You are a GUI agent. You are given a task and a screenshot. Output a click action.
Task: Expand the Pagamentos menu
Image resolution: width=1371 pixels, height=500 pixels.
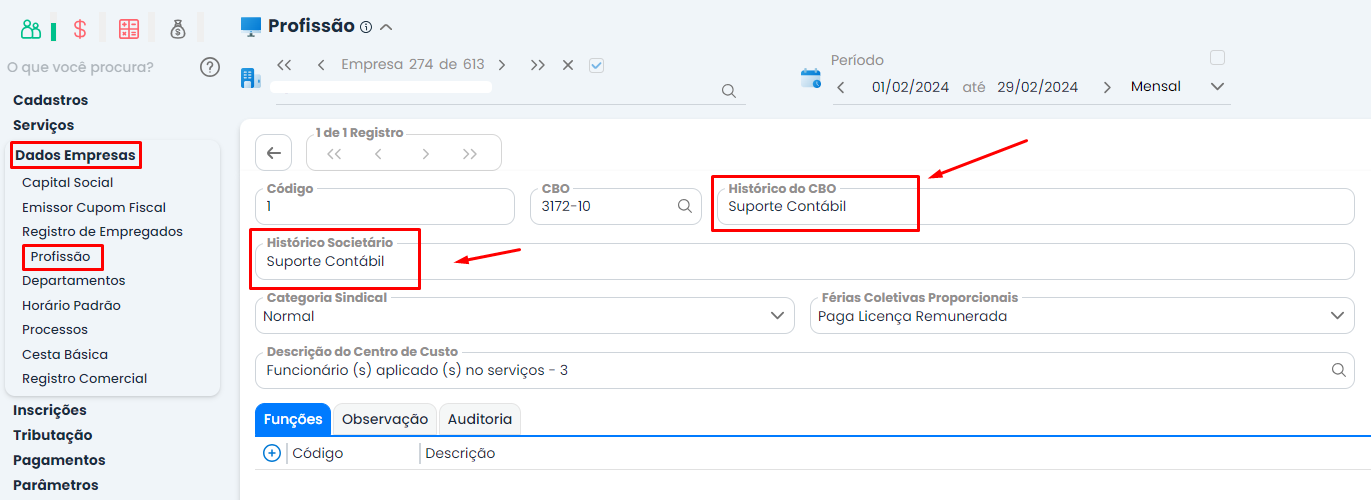(x=59, y=460)
